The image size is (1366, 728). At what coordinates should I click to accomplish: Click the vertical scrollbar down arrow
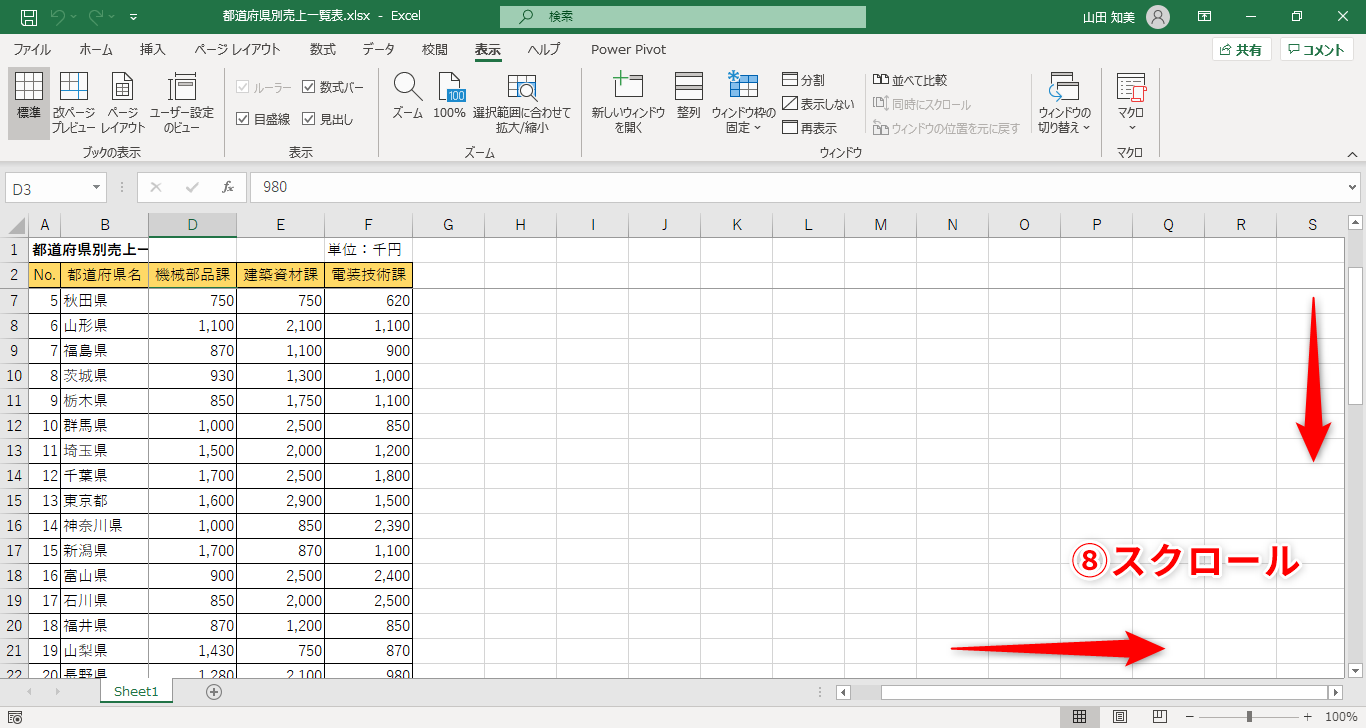point(1356,671)
